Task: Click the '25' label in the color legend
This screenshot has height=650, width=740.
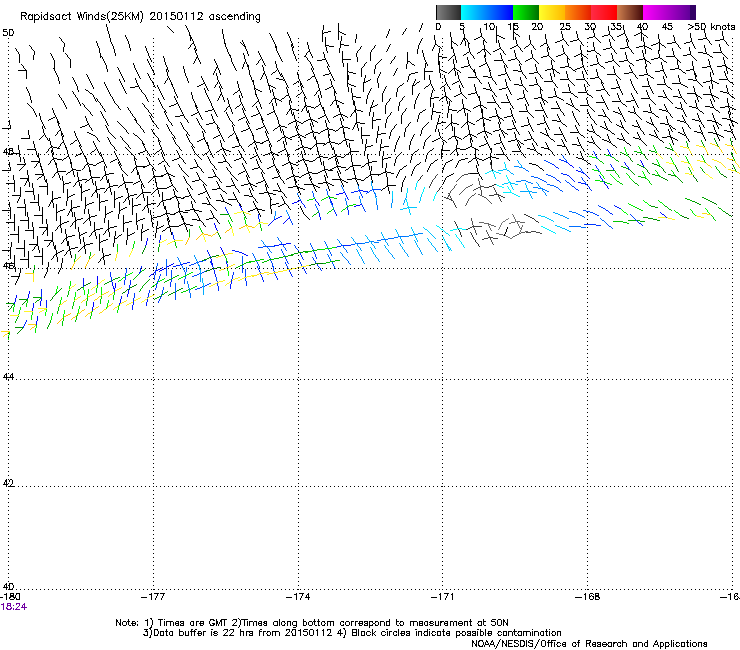Action: click(x=565, y=27)
